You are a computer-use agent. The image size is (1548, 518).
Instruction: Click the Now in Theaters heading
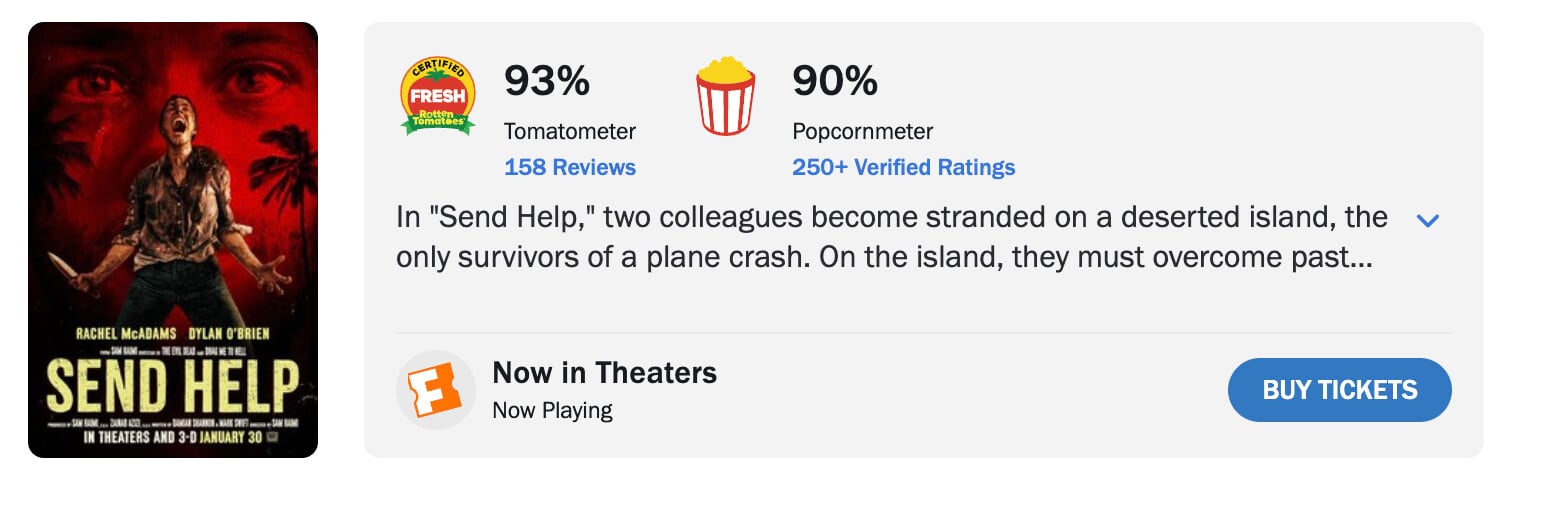604,373
